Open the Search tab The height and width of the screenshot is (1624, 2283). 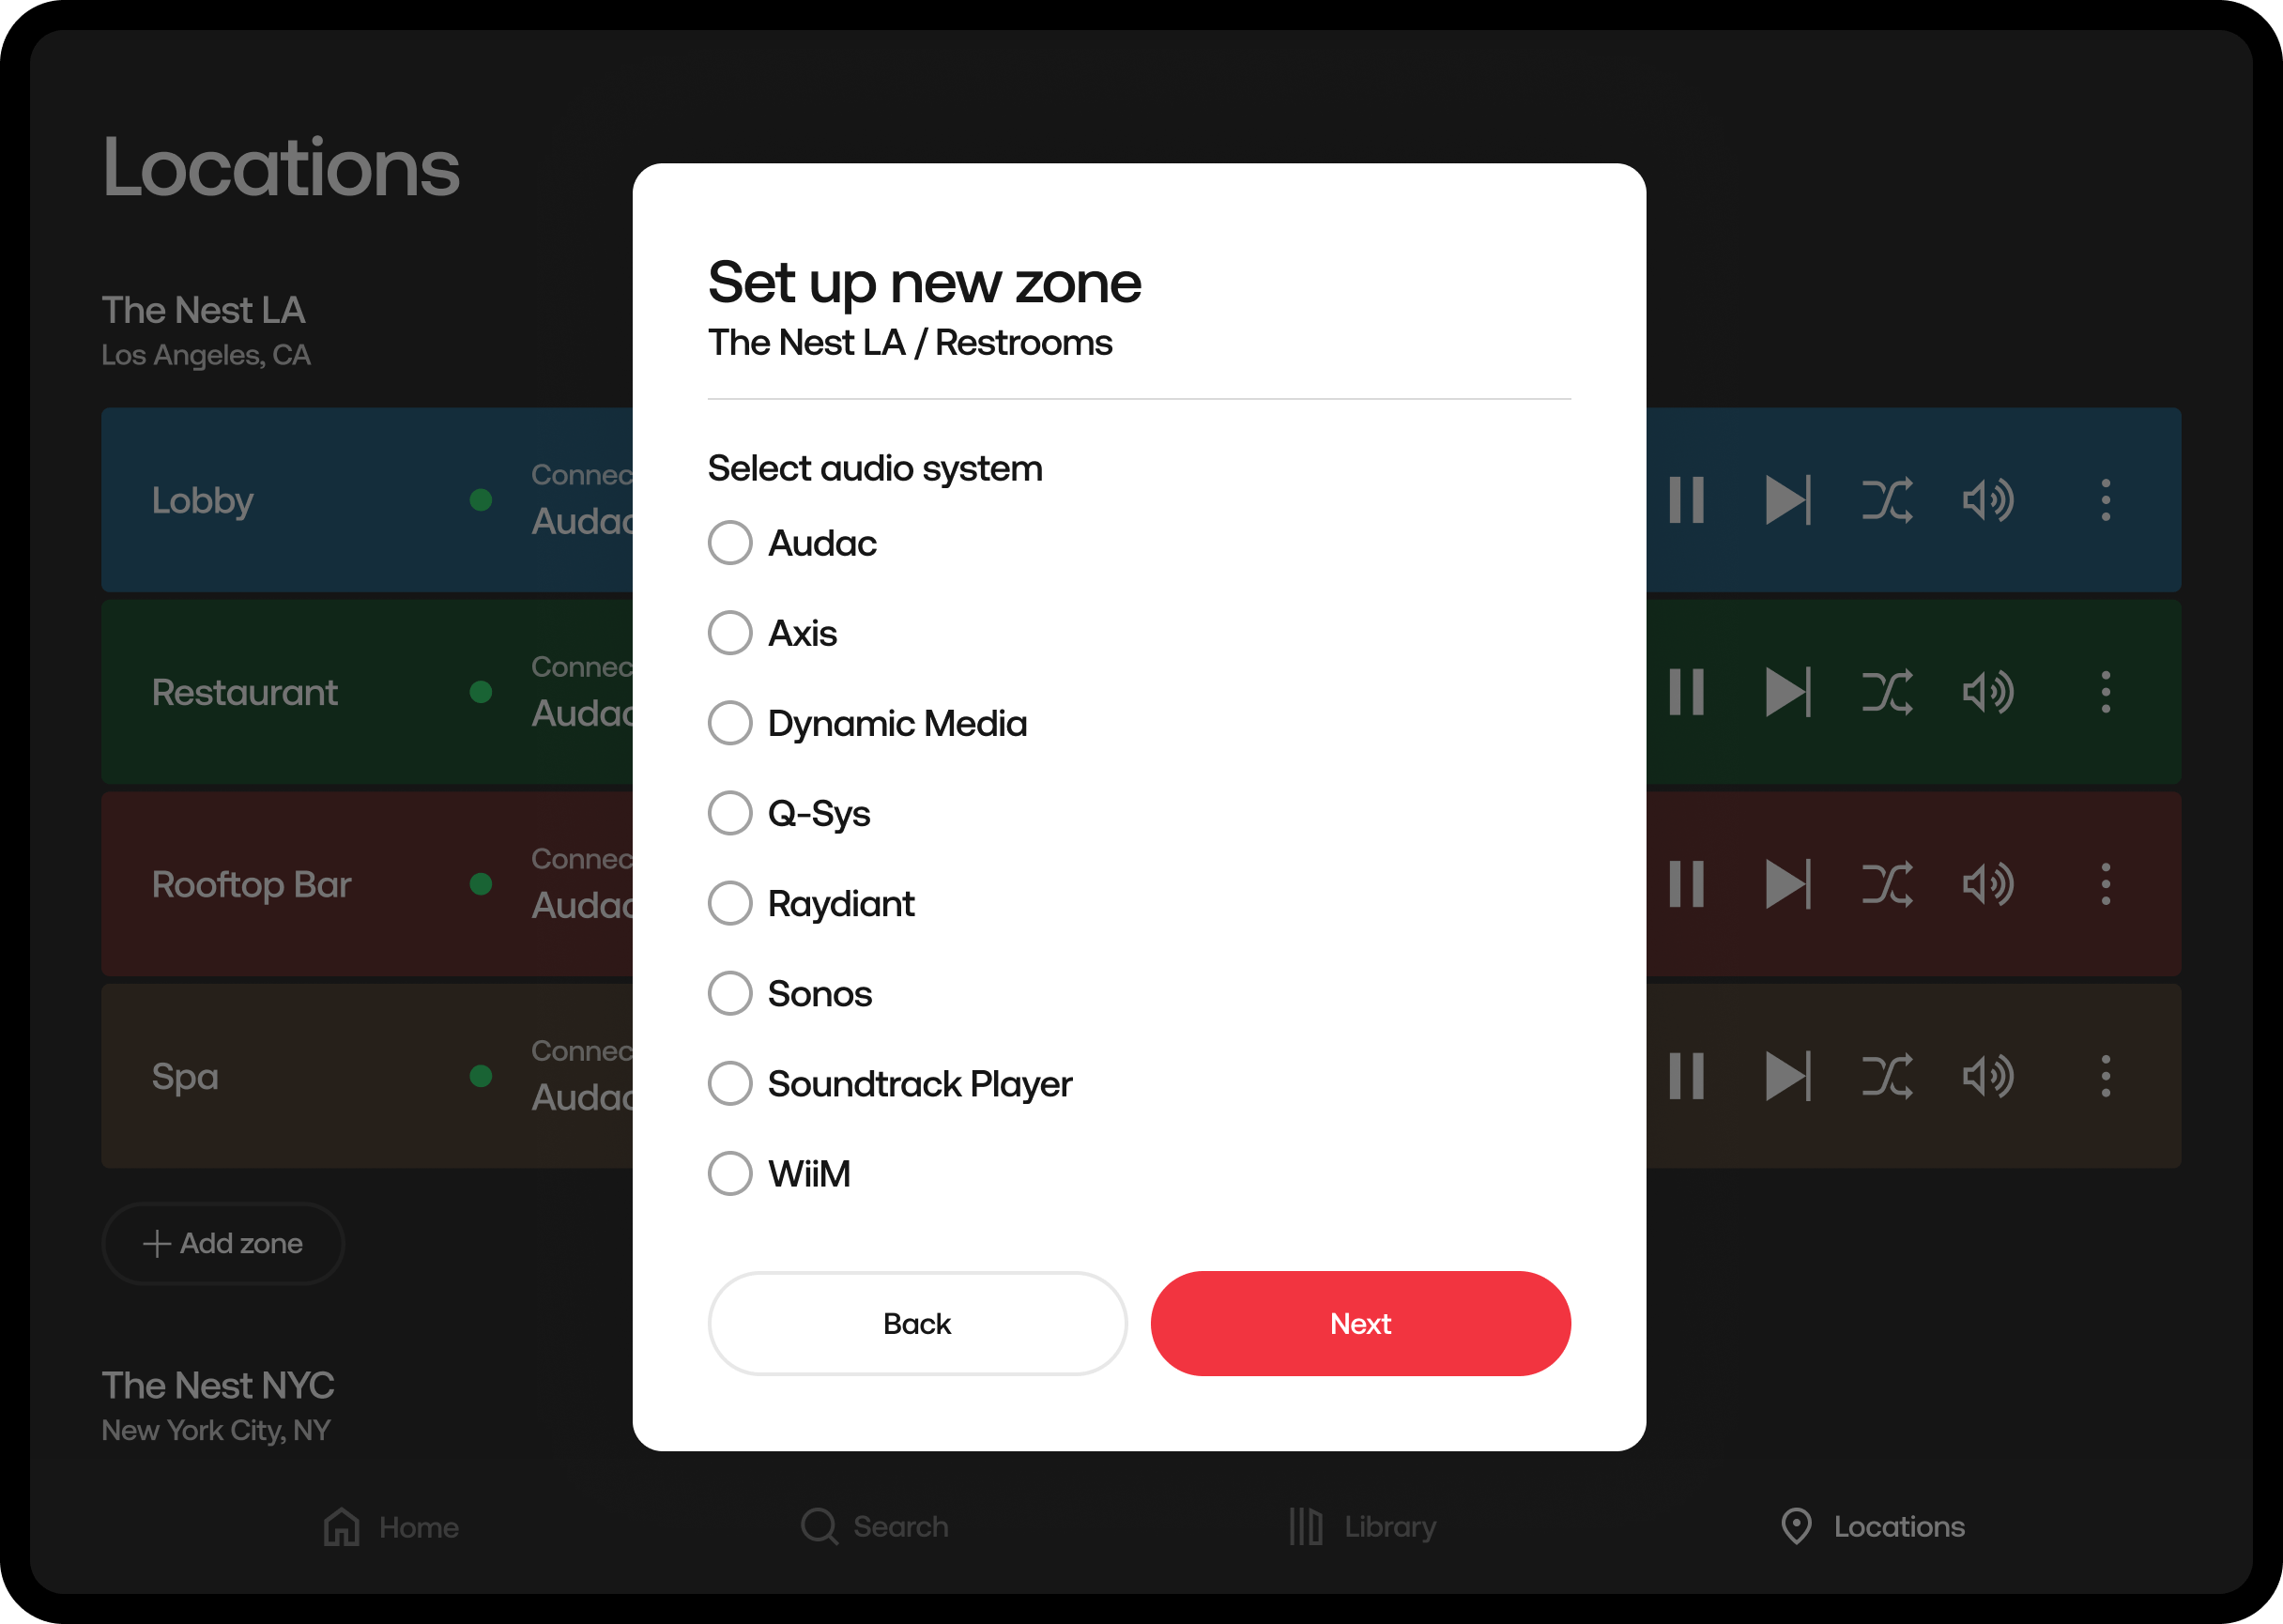pyautogui.click(x=875, y=1526)
